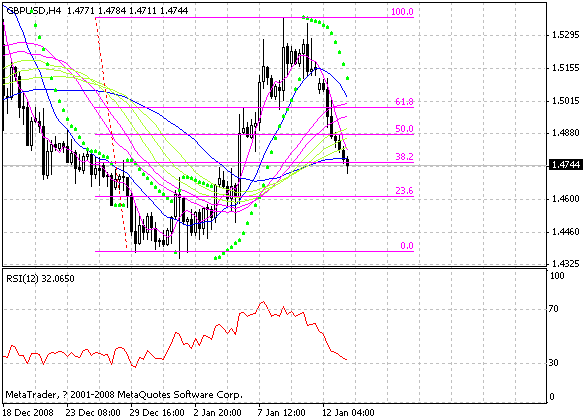Click the RSI(12) 32.0650 indicator label

pos(40,279)
